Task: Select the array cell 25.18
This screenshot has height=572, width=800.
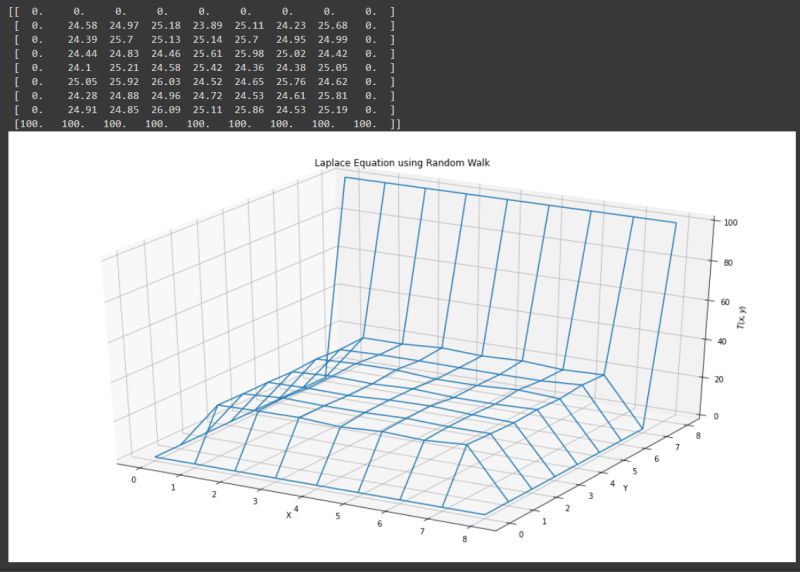Action: click(166, 26)
